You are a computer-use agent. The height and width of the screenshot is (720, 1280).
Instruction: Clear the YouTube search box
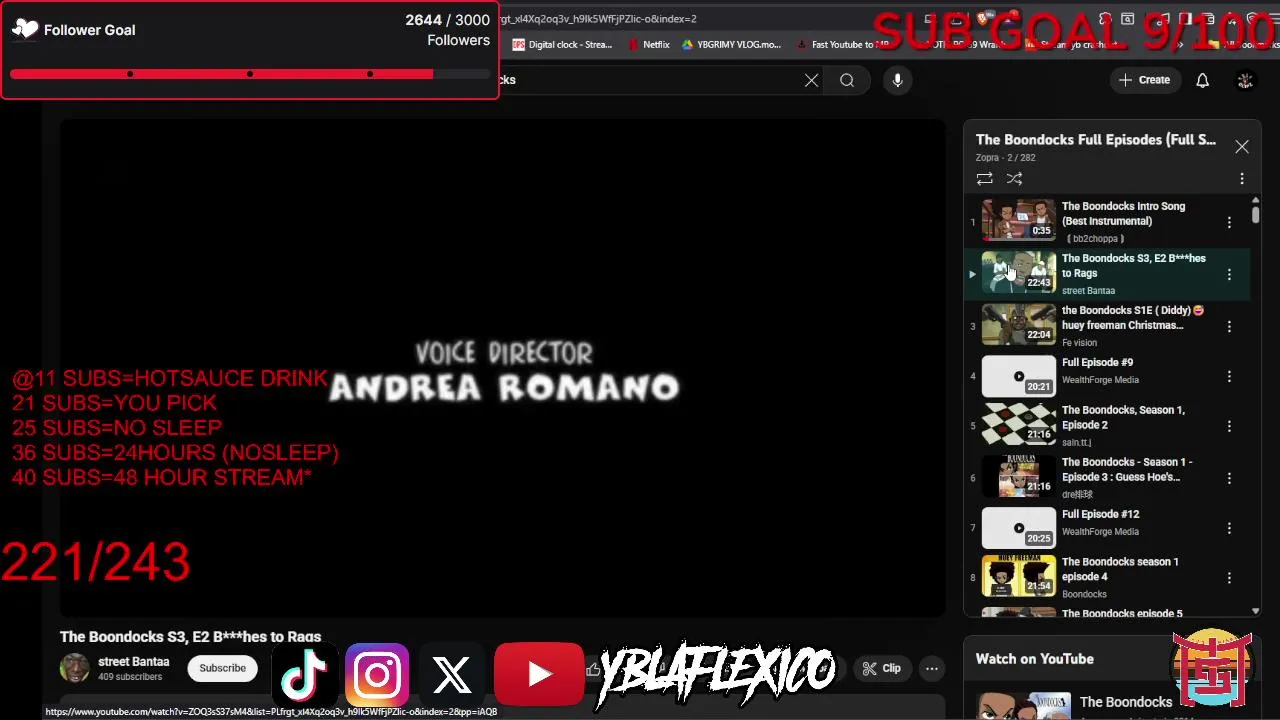pos(812,80)
